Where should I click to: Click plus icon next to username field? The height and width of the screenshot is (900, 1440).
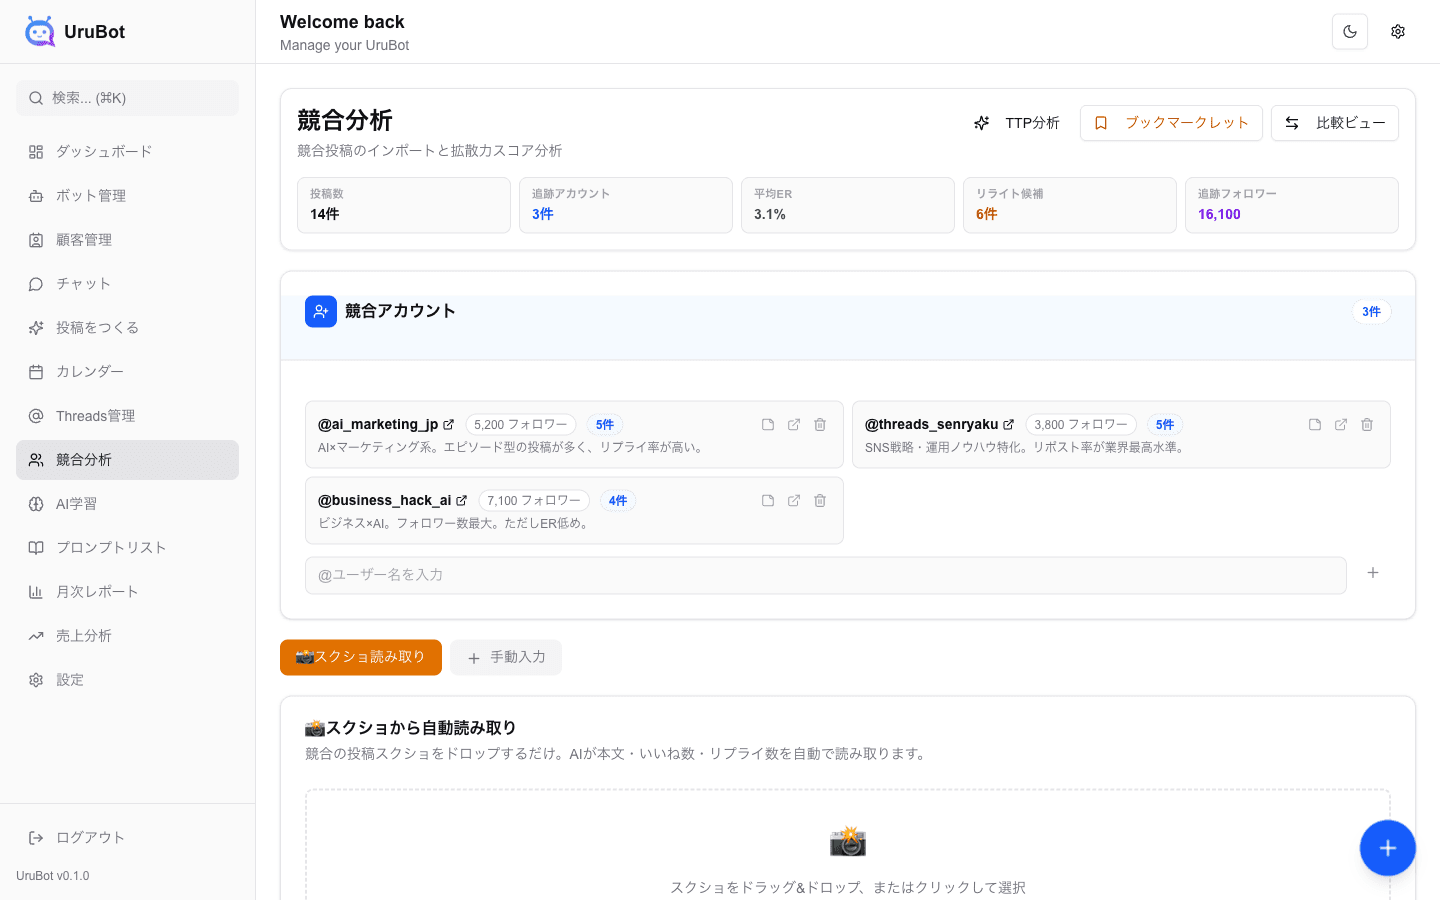click(x=1373, y=573)
